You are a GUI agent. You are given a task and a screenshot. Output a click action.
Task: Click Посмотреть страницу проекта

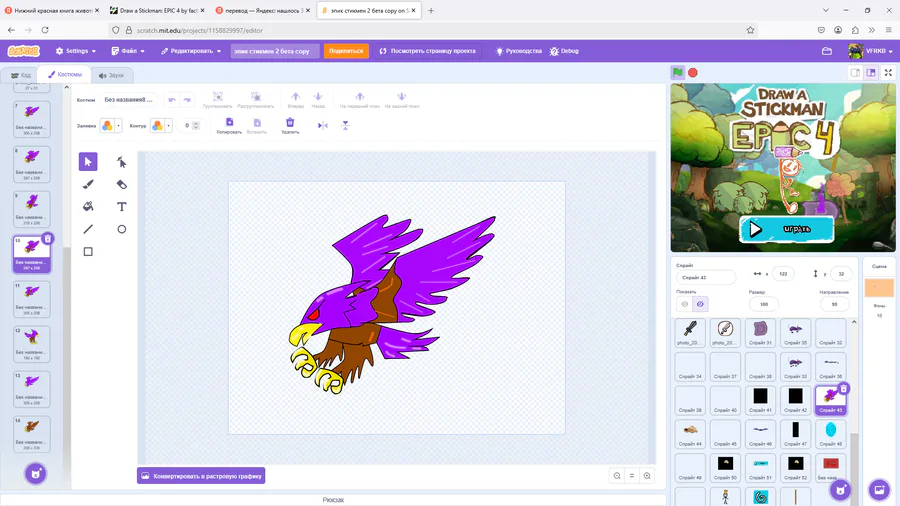pyautogui.click(x=428, y=51)
